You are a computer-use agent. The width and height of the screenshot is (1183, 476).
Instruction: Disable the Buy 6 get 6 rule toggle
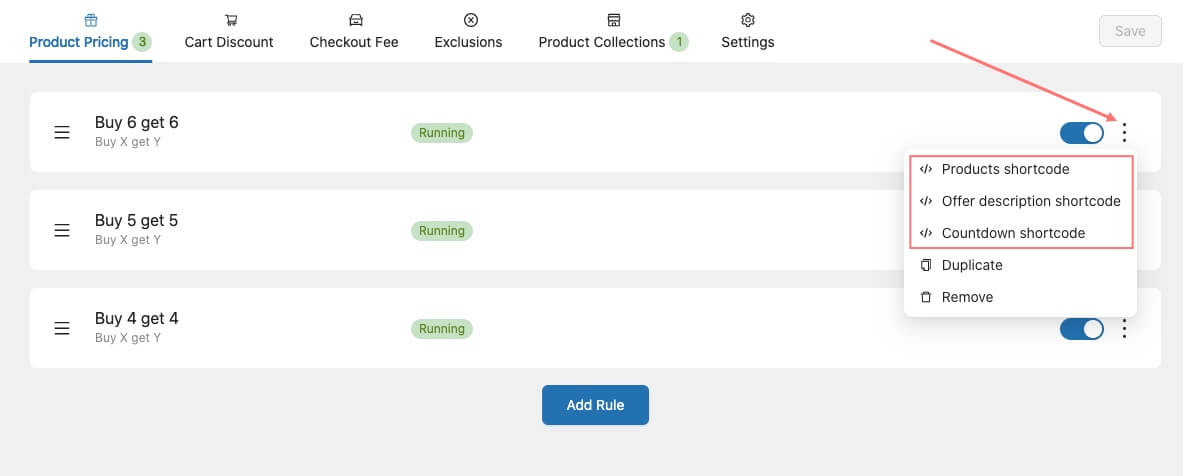[x=1081, y=132]
